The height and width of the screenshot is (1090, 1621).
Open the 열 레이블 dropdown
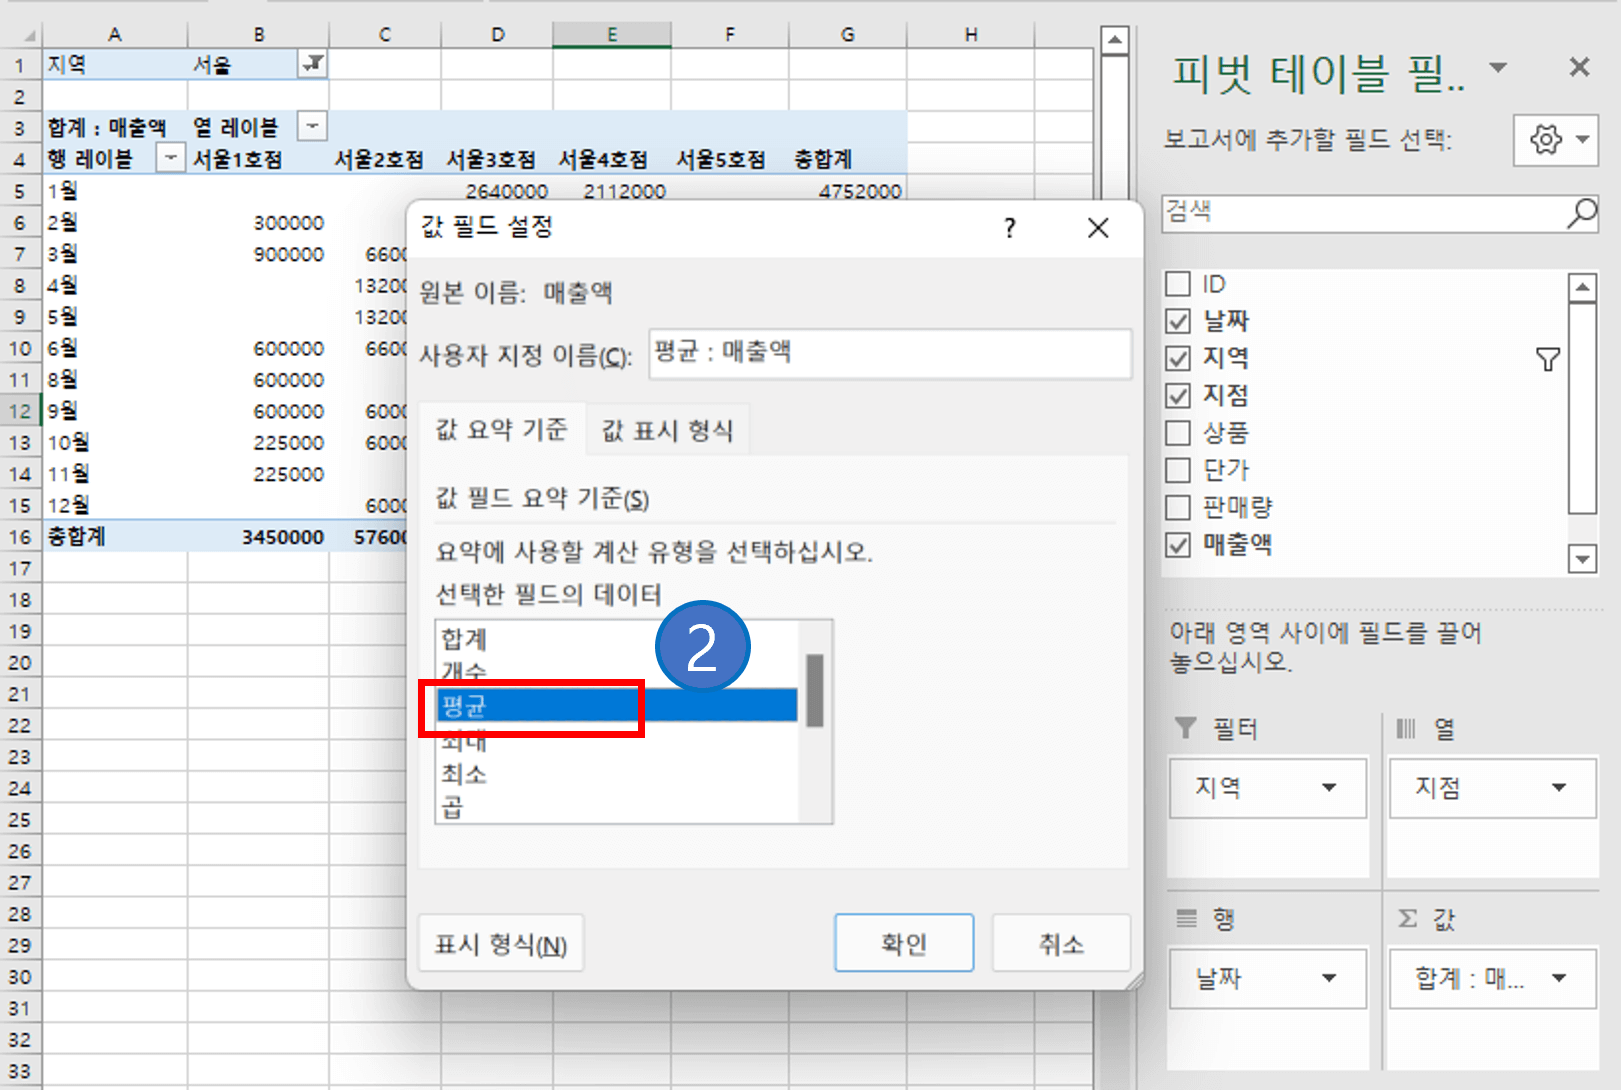pyautogui.click(x=311, y=126)
